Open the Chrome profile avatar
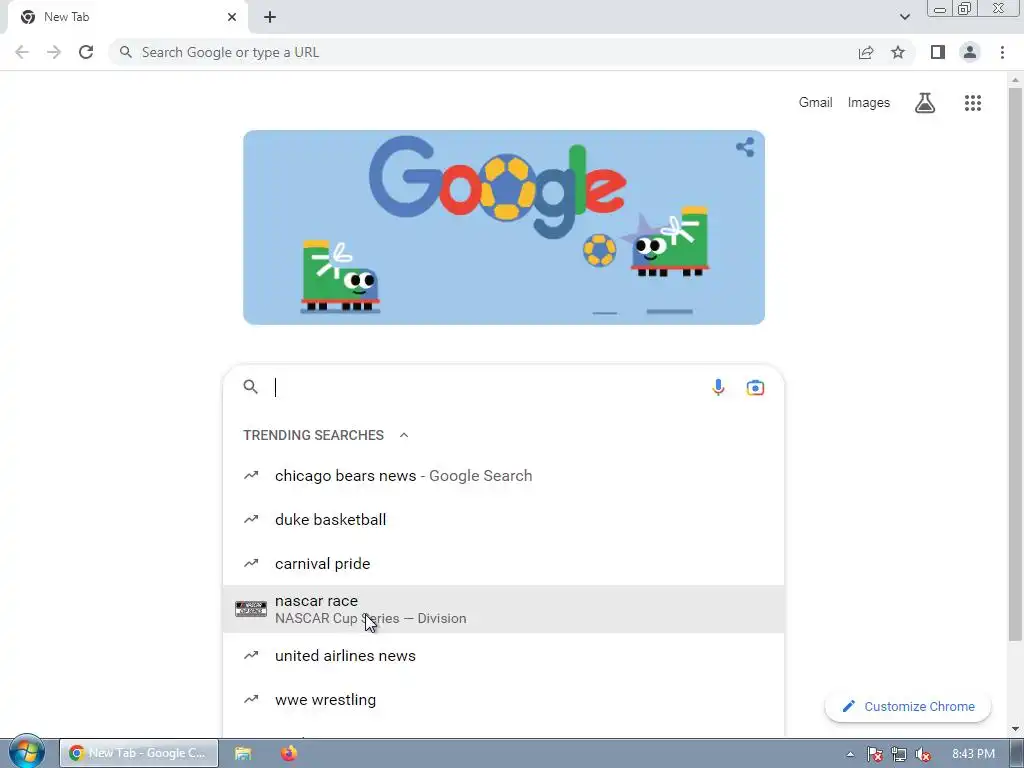The width and height of the screenshot is (1024, 768). click(x=970, y=52)
